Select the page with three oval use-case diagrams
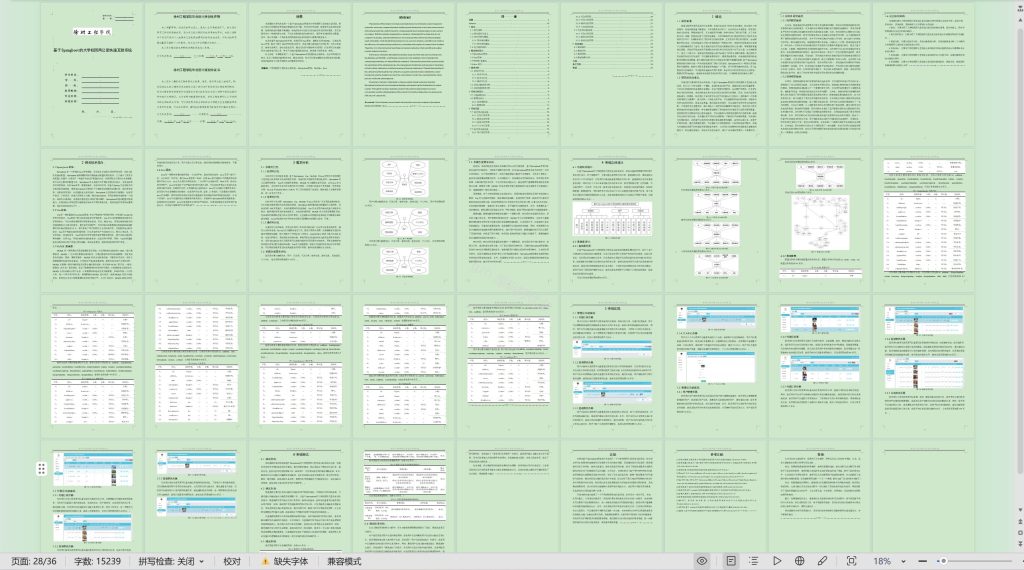The image size is (1024, 570). tap(404, 220)
